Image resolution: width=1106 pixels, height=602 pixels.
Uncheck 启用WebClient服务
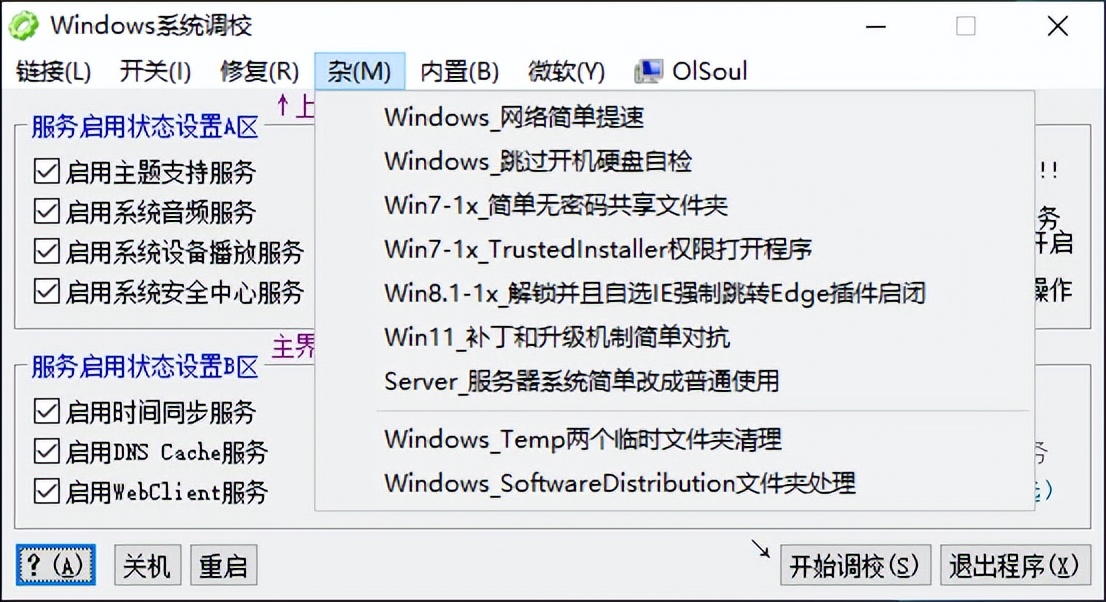pyautogui.click(x=47, y=492)
